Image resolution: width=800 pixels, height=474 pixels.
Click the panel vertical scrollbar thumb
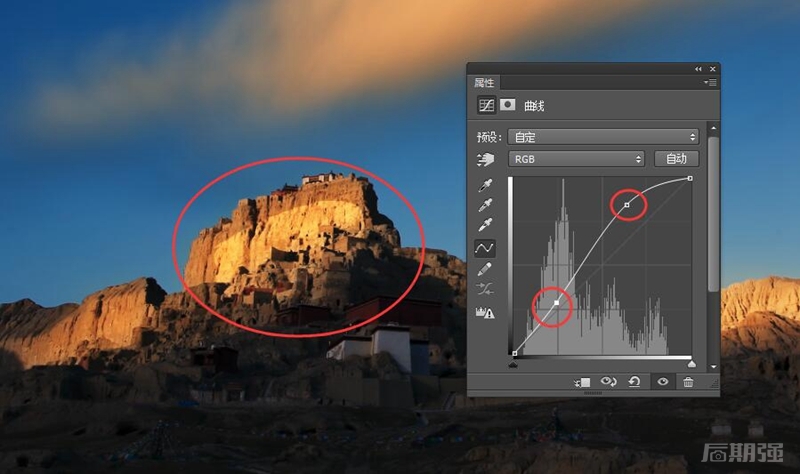(713, 214)
